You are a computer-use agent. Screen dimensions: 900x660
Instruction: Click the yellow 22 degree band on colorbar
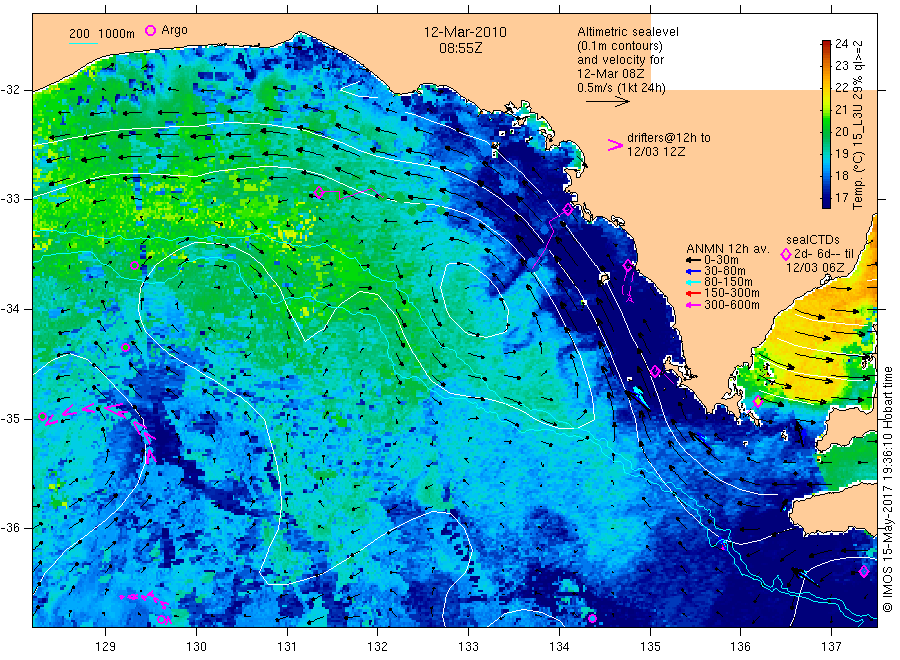827,88
